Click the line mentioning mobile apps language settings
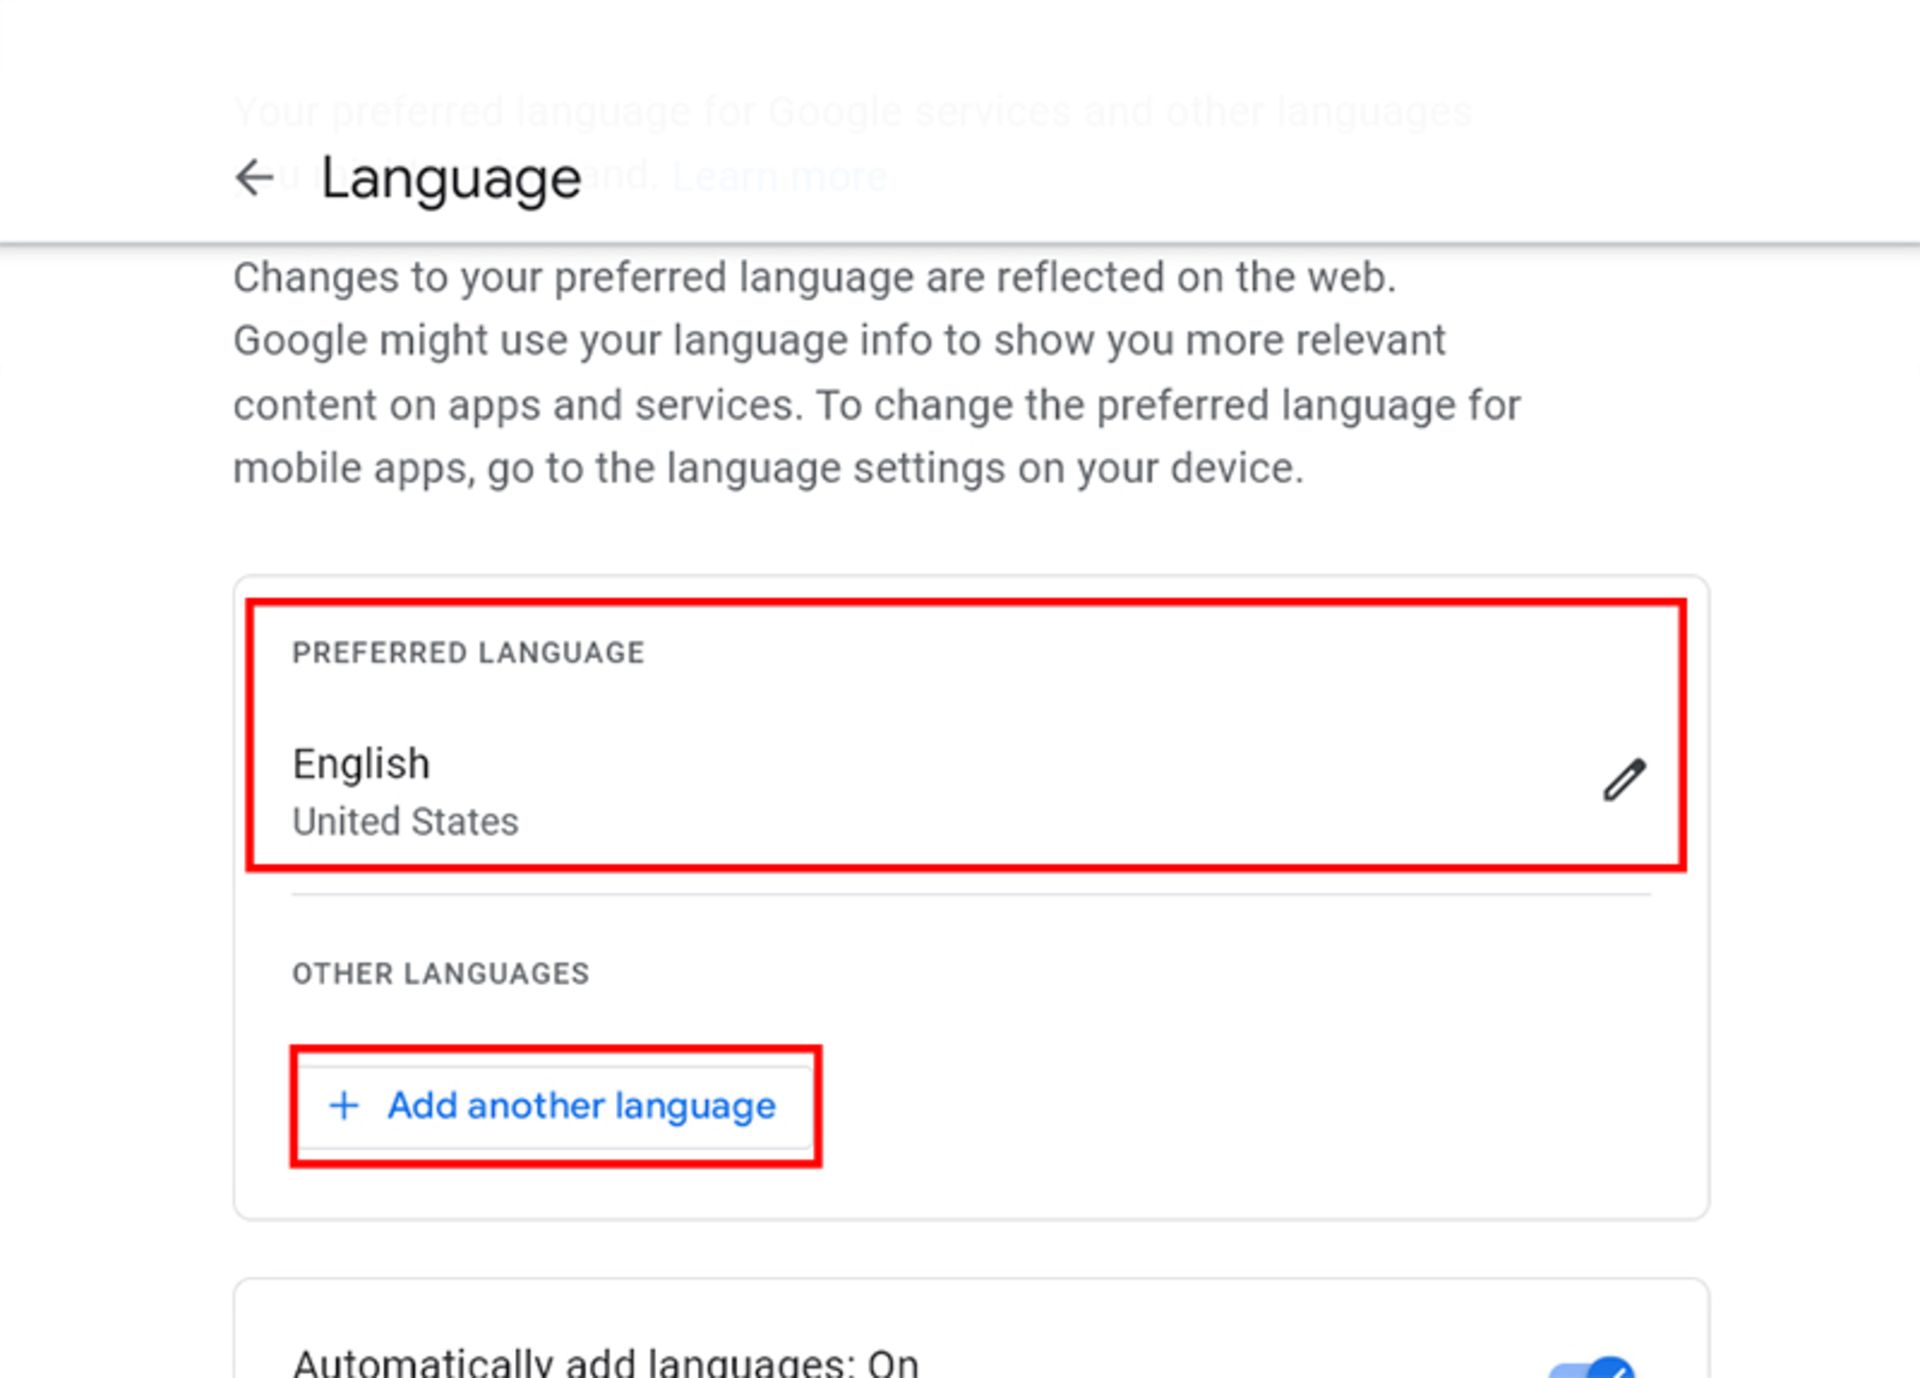The width and height of the screenshot is (1920, 1378). [x=768, y=468]
